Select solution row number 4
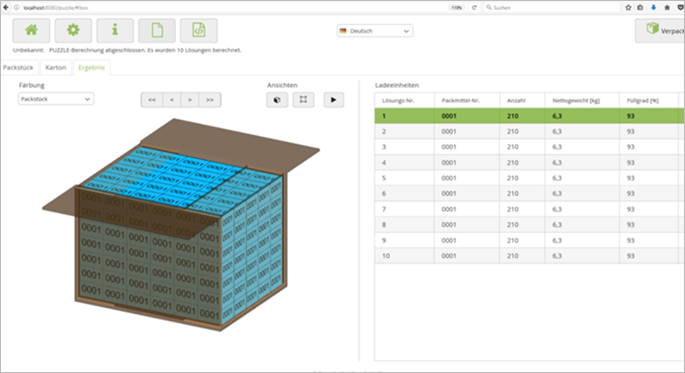Screen dimensions: 685x373 click(529, 162)
